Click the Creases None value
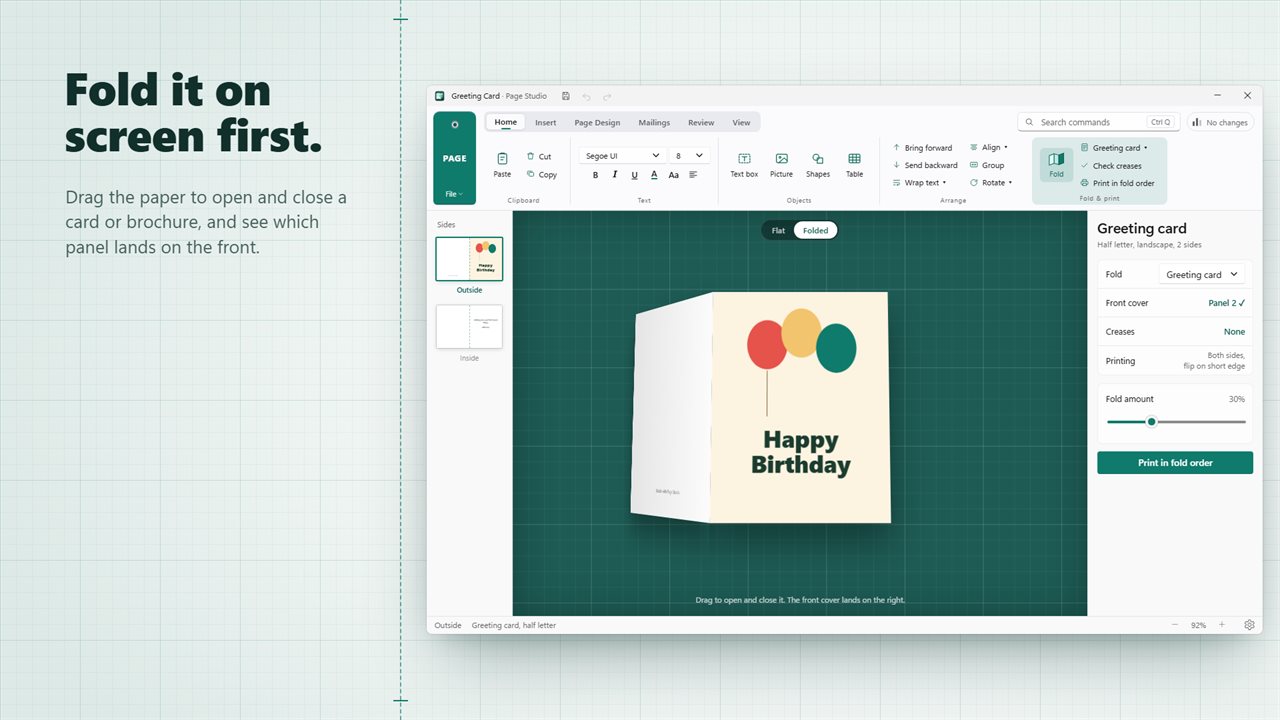 (1234, 332)
